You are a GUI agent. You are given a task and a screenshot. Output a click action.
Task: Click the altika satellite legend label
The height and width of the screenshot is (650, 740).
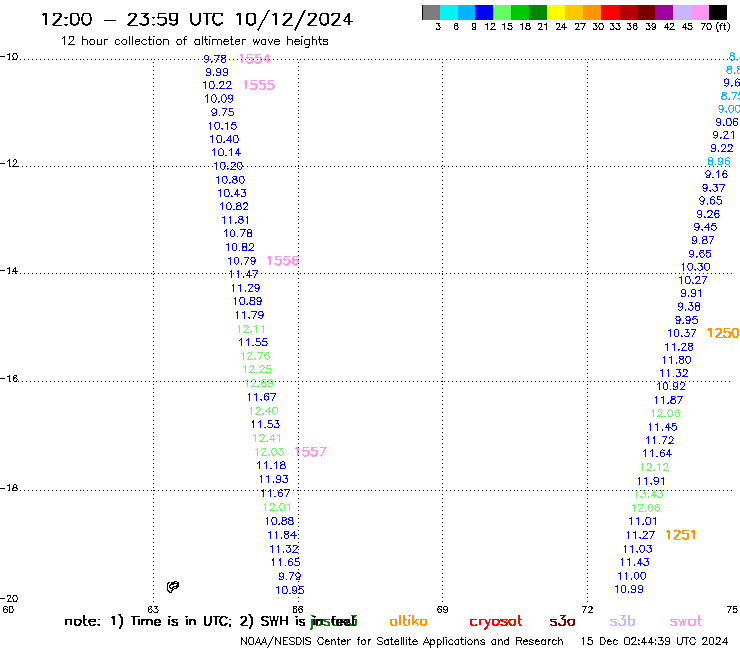point(408,621)
